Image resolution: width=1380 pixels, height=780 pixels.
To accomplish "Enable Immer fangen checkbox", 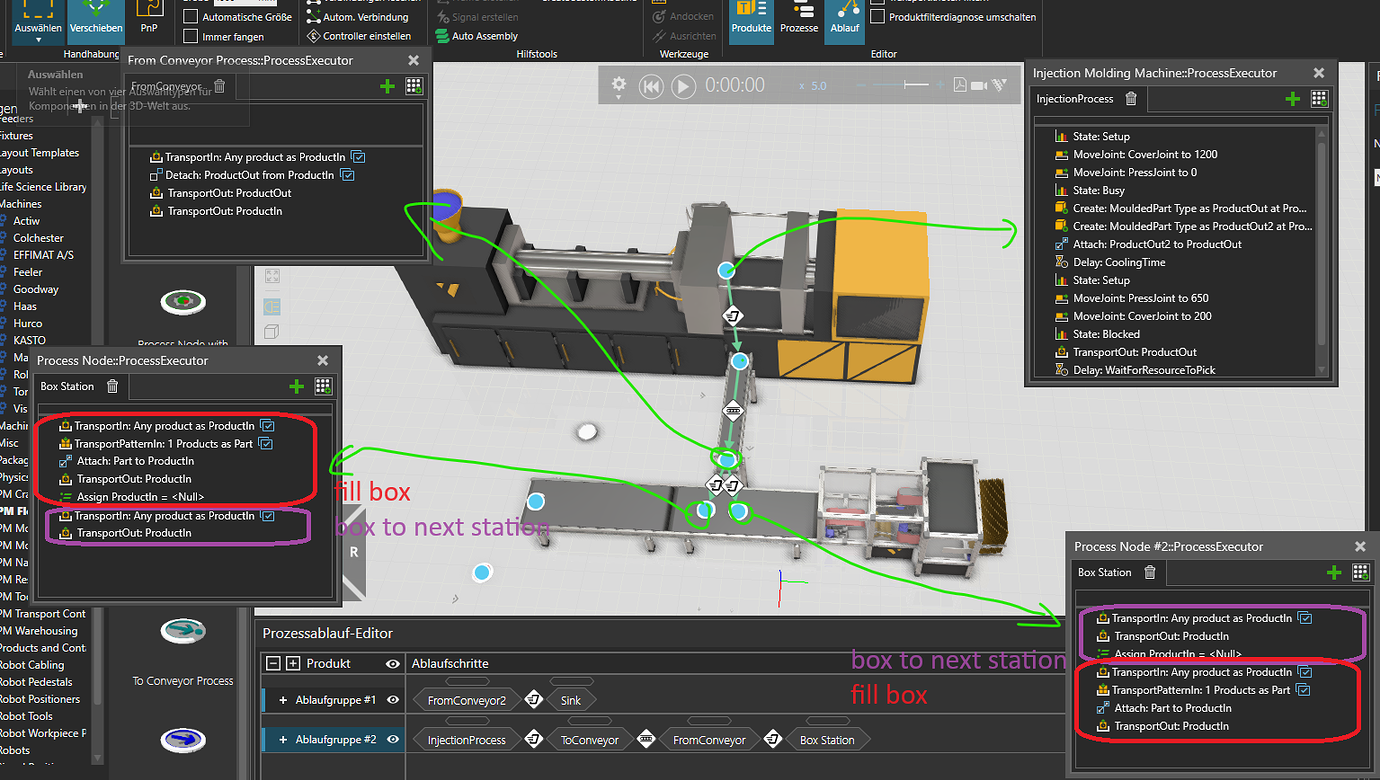I will tap(190, 37).
